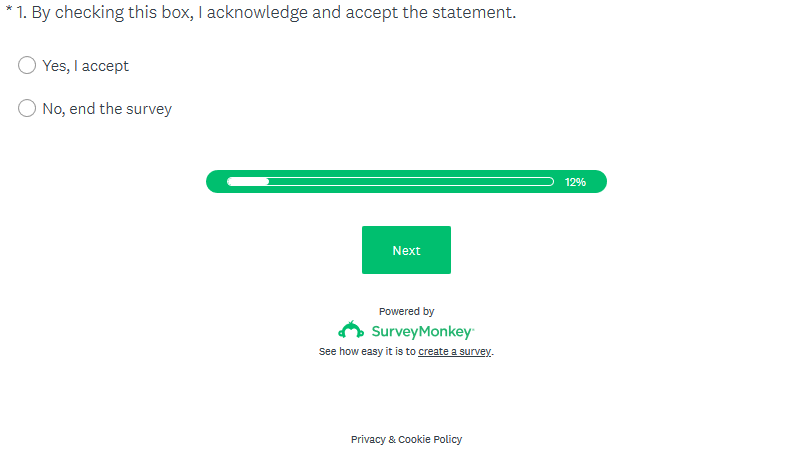796x471 pixels.
Task: Click the "Powered by" text
Action: (406, 311)
